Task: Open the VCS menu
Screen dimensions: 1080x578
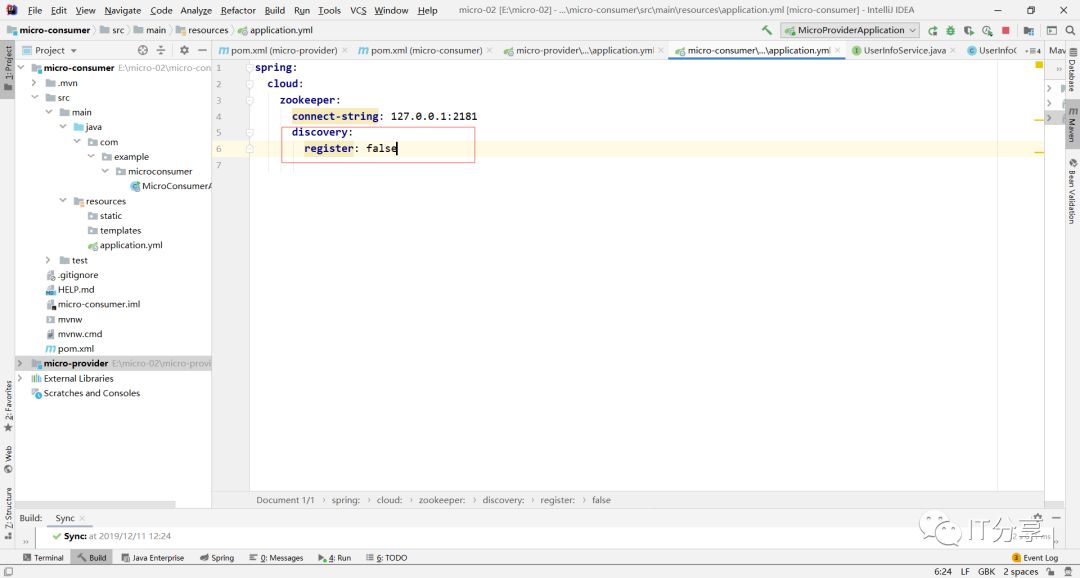Action: coord(358,10)
